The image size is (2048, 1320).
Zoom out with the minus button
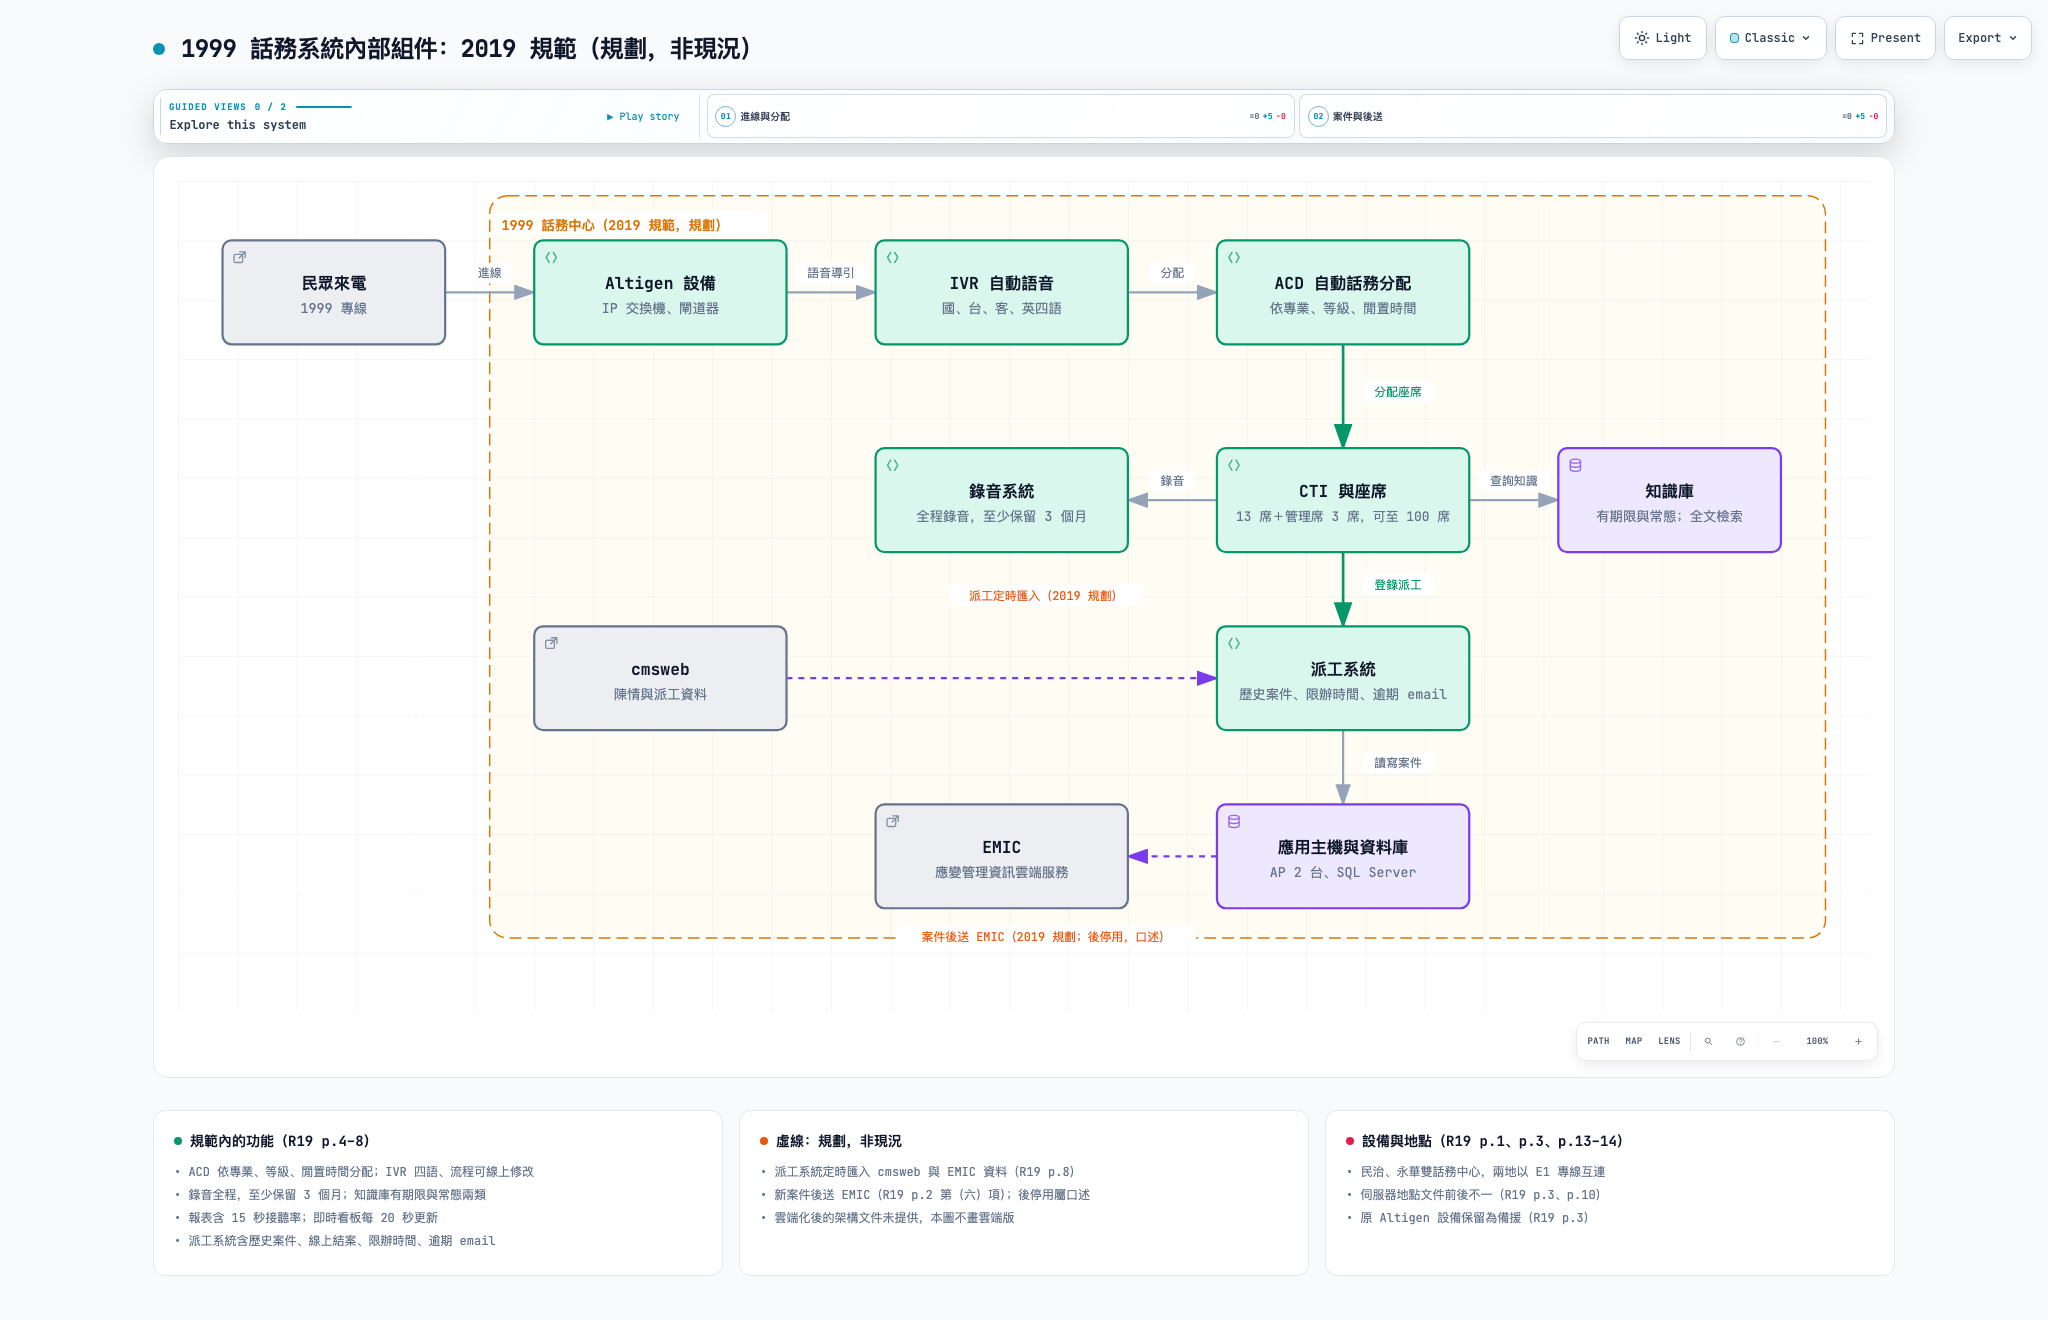point(1776,1041)
